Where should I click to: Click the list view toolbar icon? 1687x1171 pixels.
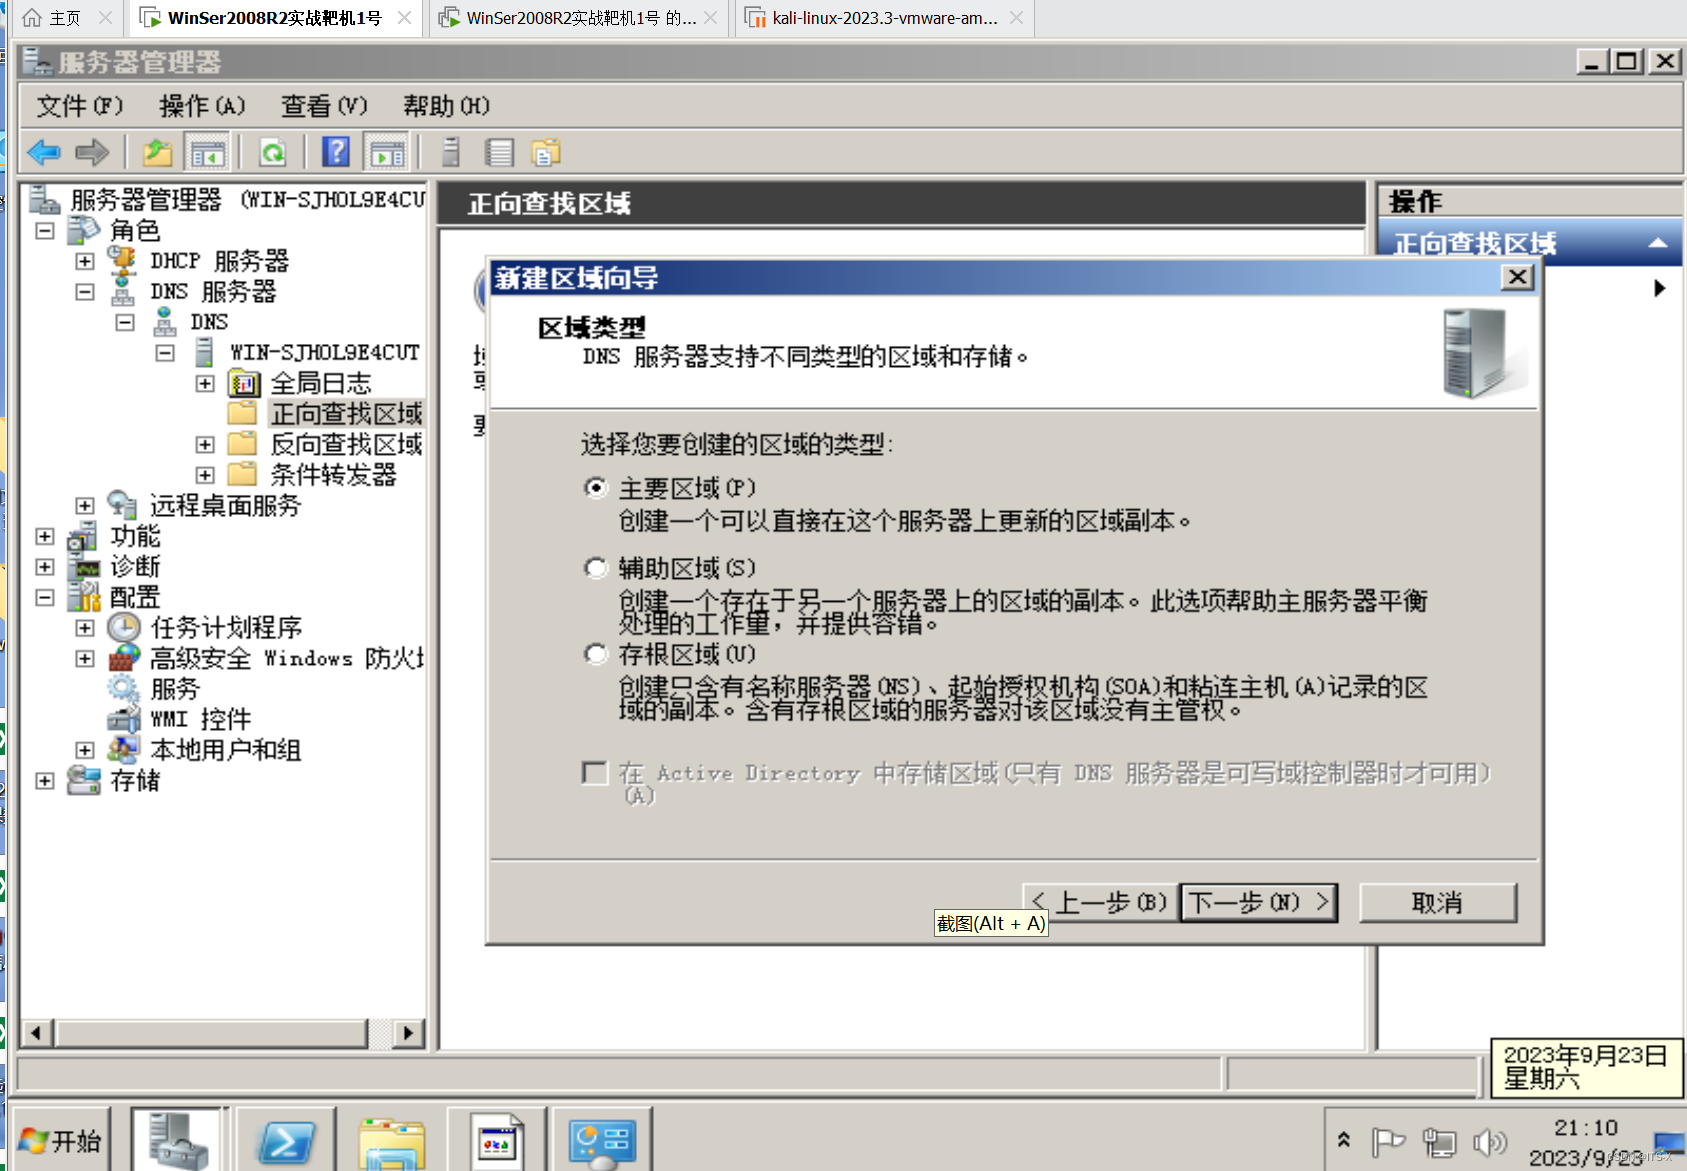click(499, 153)
